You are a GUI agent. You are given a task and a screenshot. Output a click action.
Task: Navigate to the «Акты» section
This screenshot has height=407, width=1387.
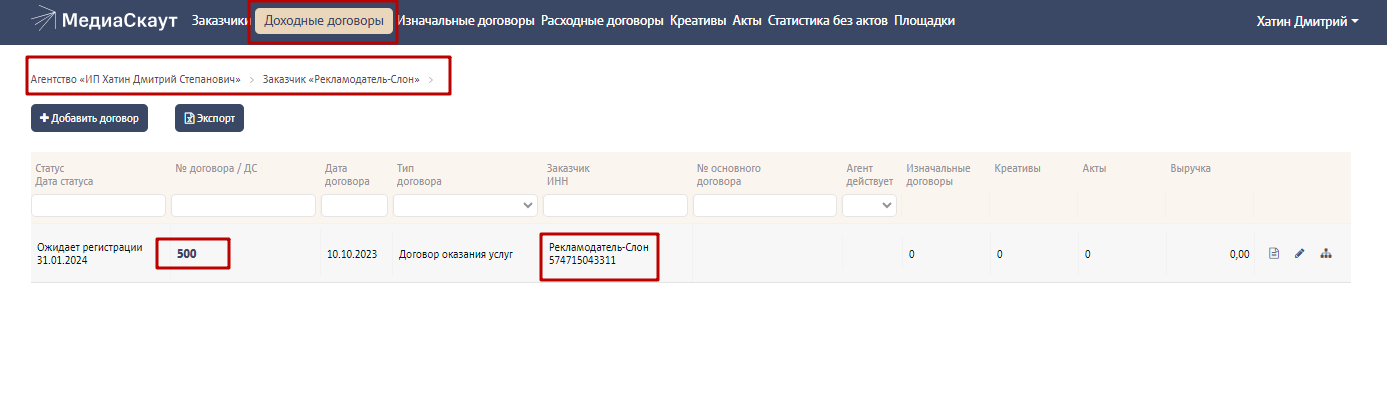pyautogui.click(x=747, y=21)
